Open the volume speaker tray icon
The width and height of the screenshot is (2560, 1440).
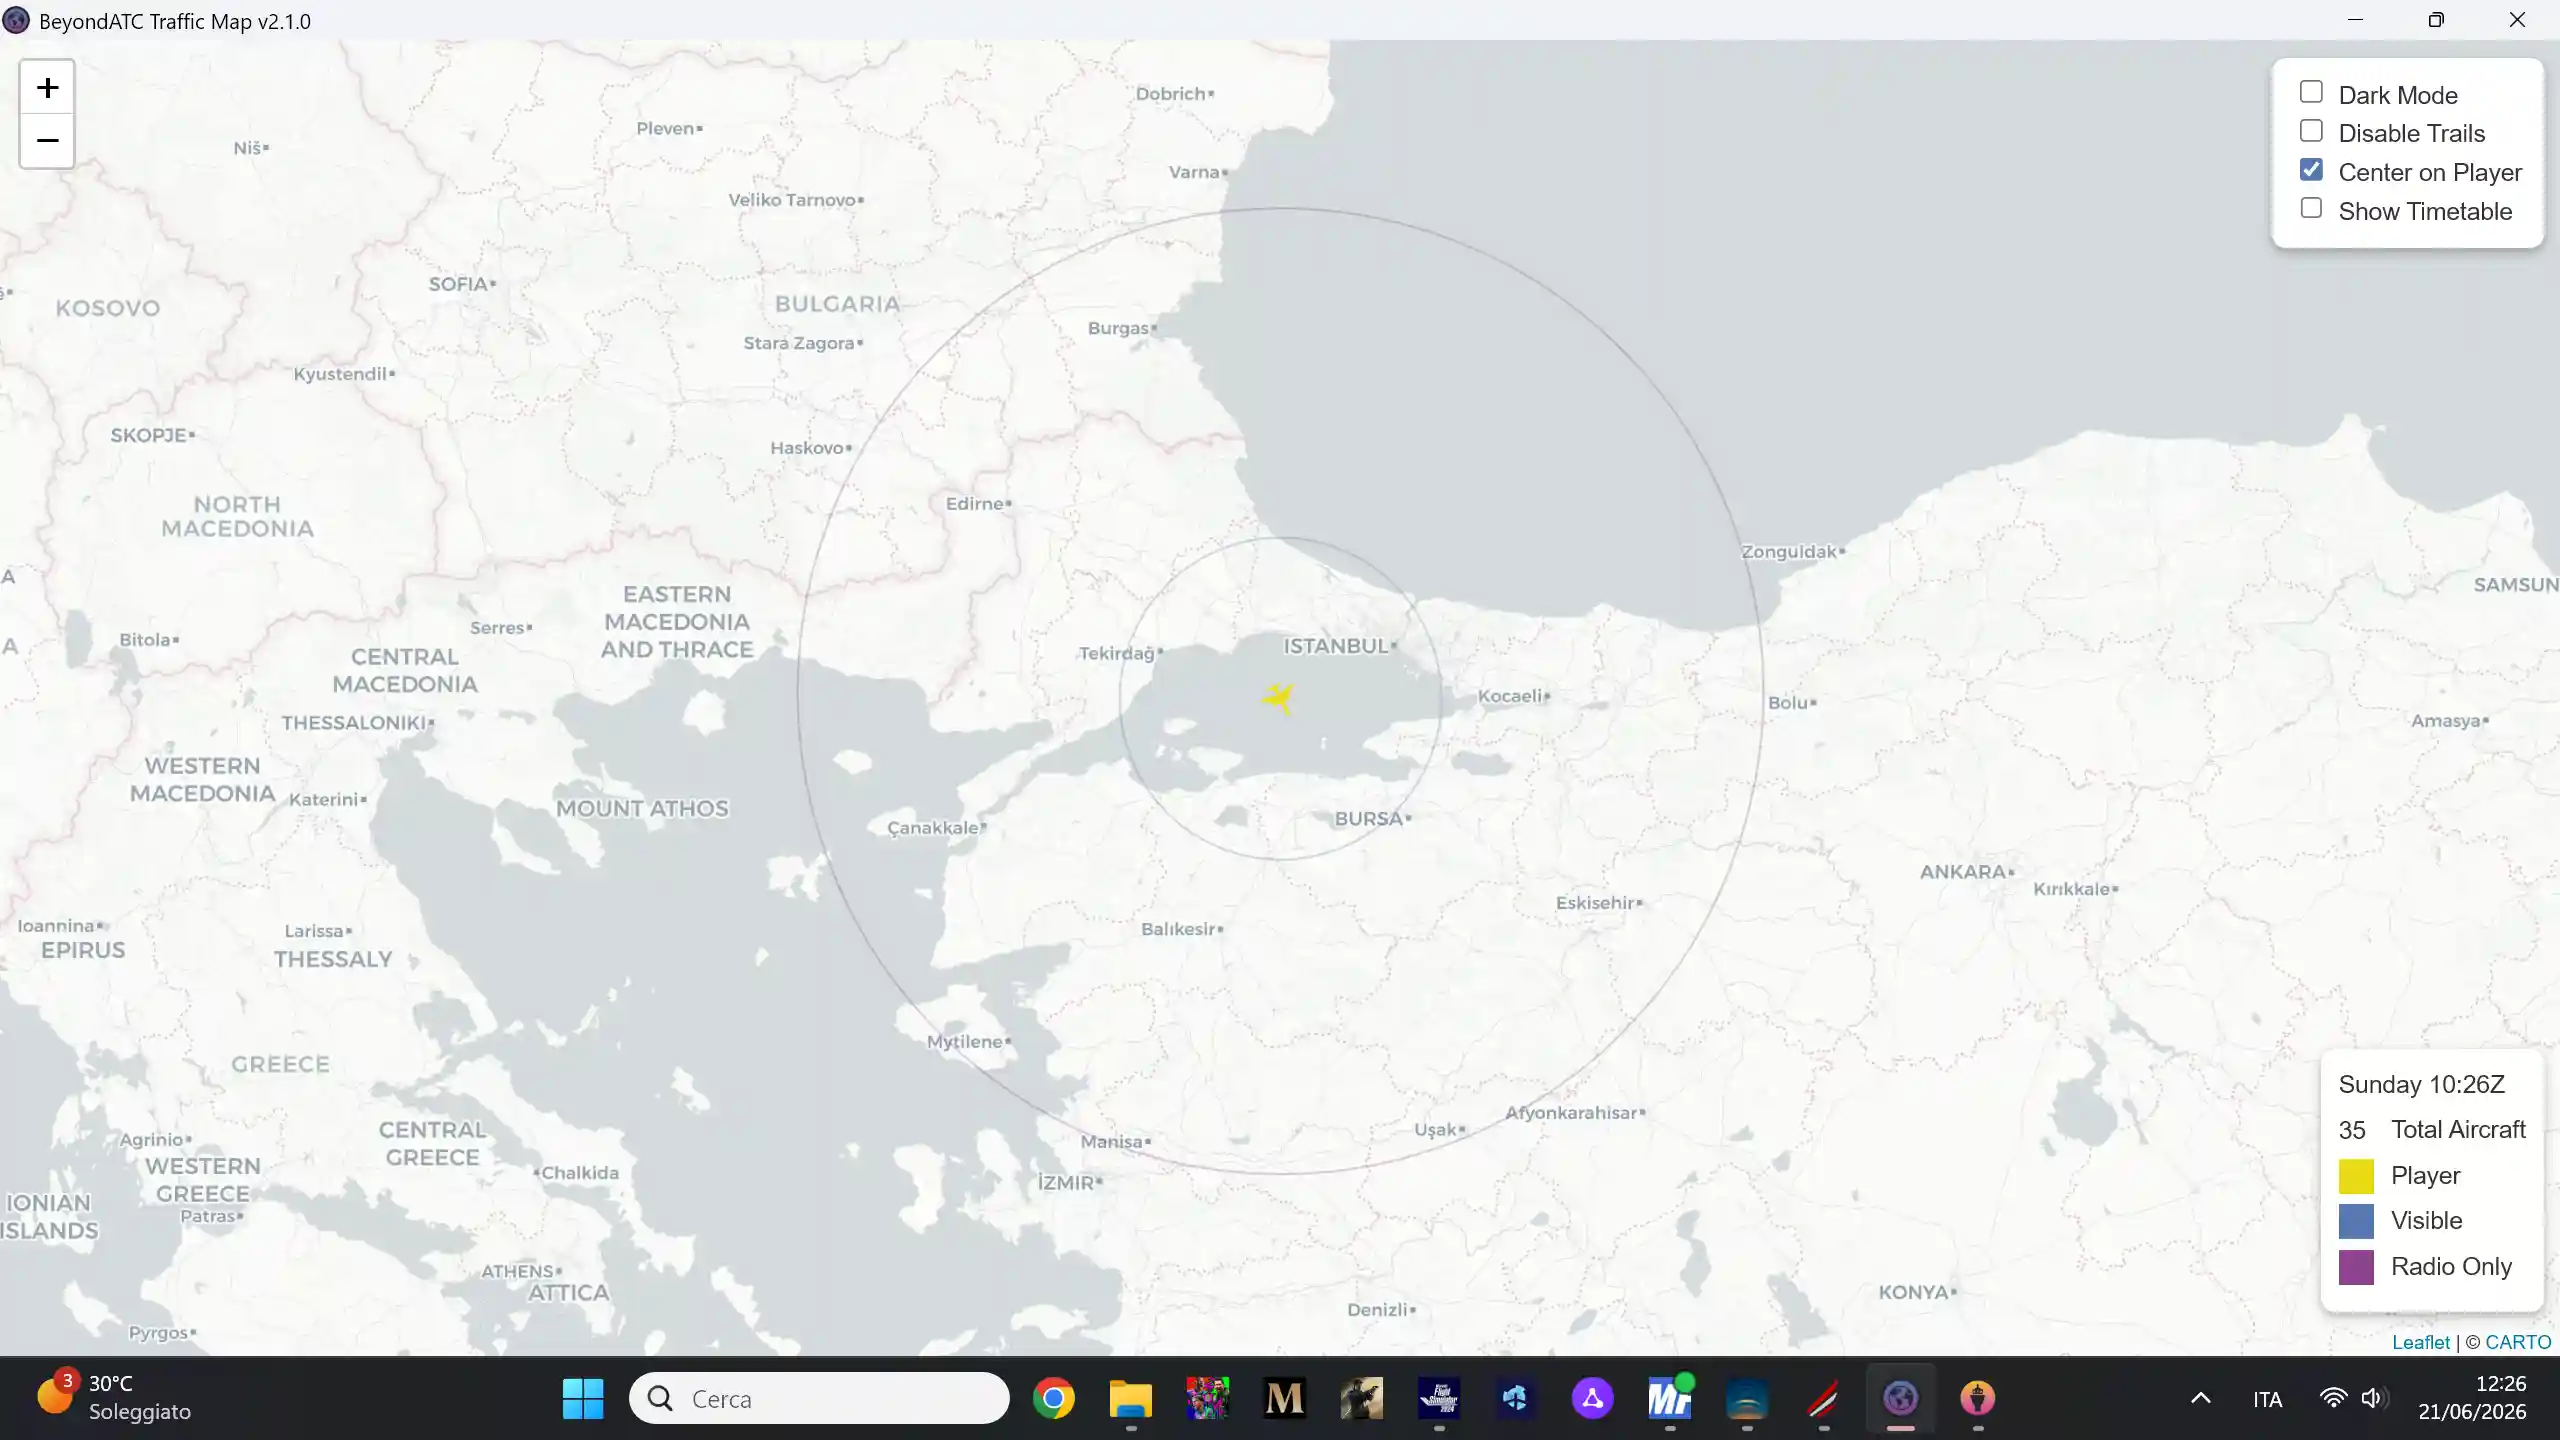click(x=2373, y=1398)
